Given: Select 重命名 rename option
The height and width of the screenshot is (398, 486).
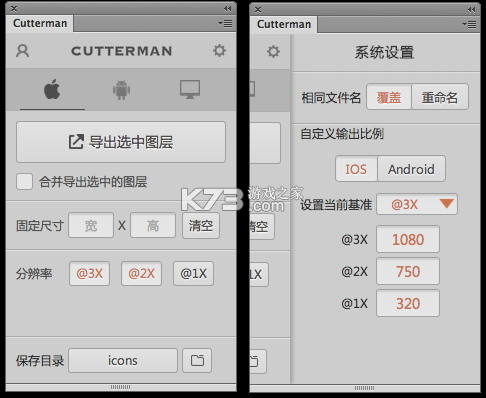Looking at the screenshot, I should pos(440,97).
